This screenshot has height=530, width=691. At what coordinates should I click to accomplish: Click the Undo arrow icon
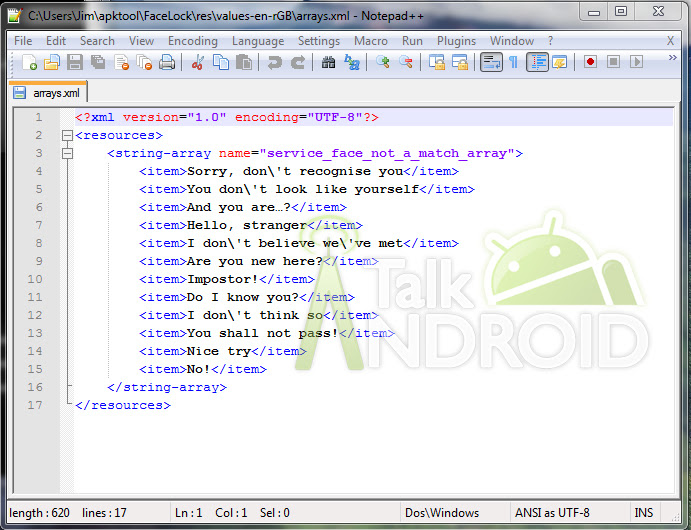(x=275, y=62)
